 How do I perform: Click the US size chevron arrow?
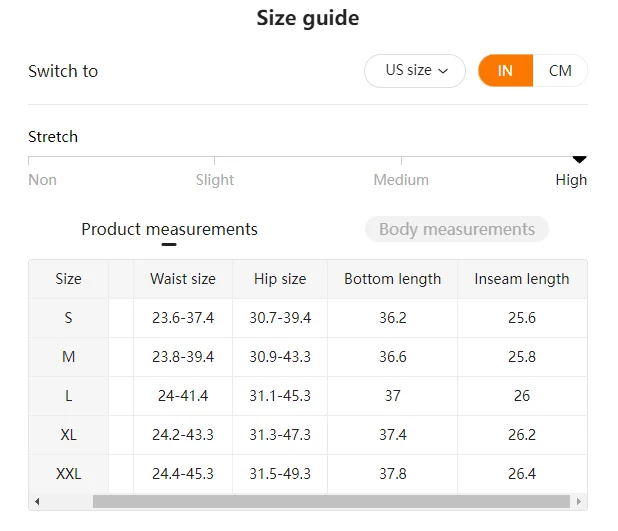pyautogui.click(x=443, y=71)
